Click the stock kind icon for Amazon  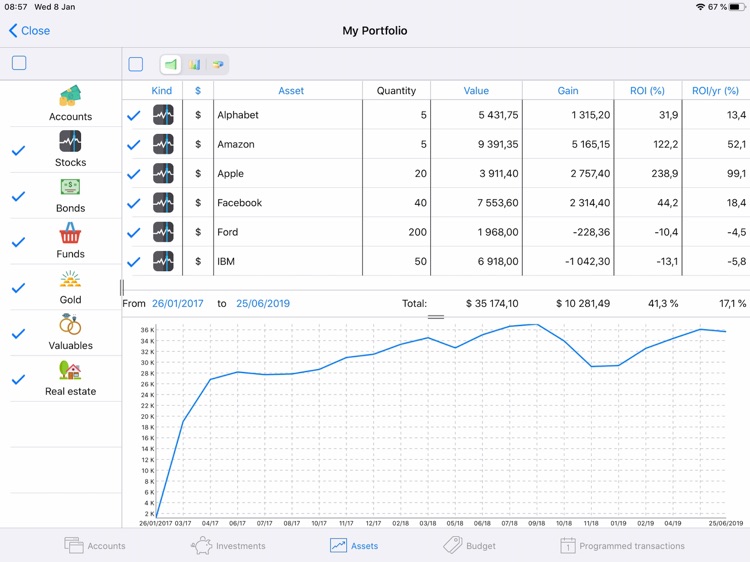click(x=163, y=144)
